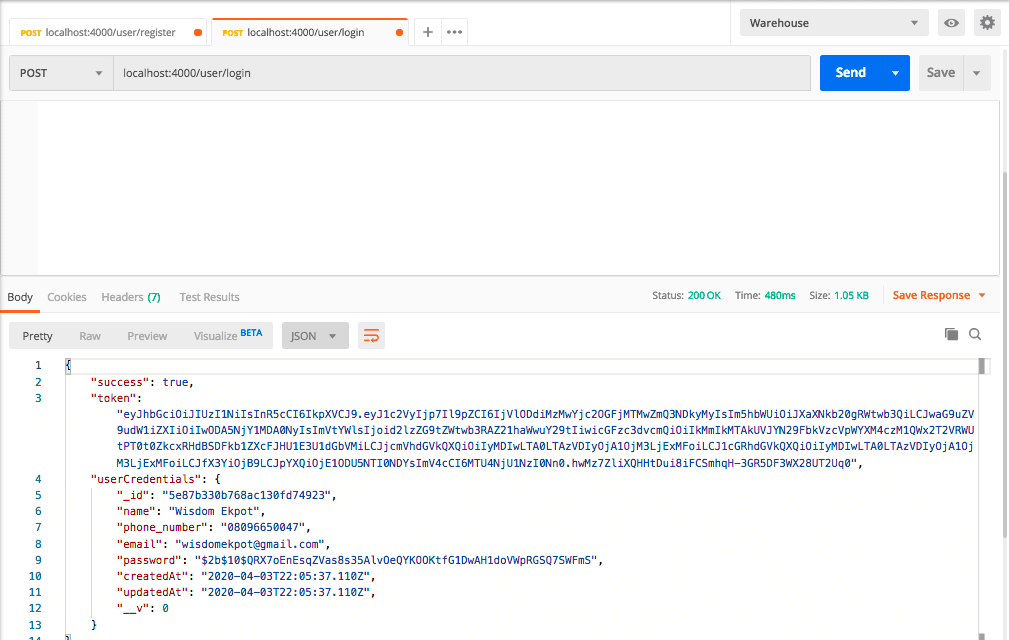Switch to the user/register request tab
Image resolution: width=1009 pixels, height=640 pixels.
tap(108, 32)
